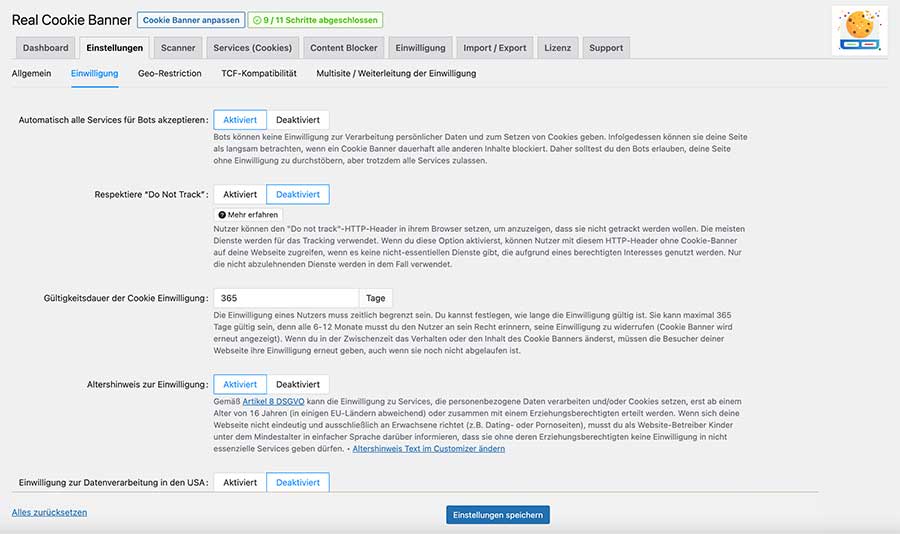This screenshot has width=900, height=534.
Task: Switch to Services (Cookies) tab
Action: coord(252,47)
